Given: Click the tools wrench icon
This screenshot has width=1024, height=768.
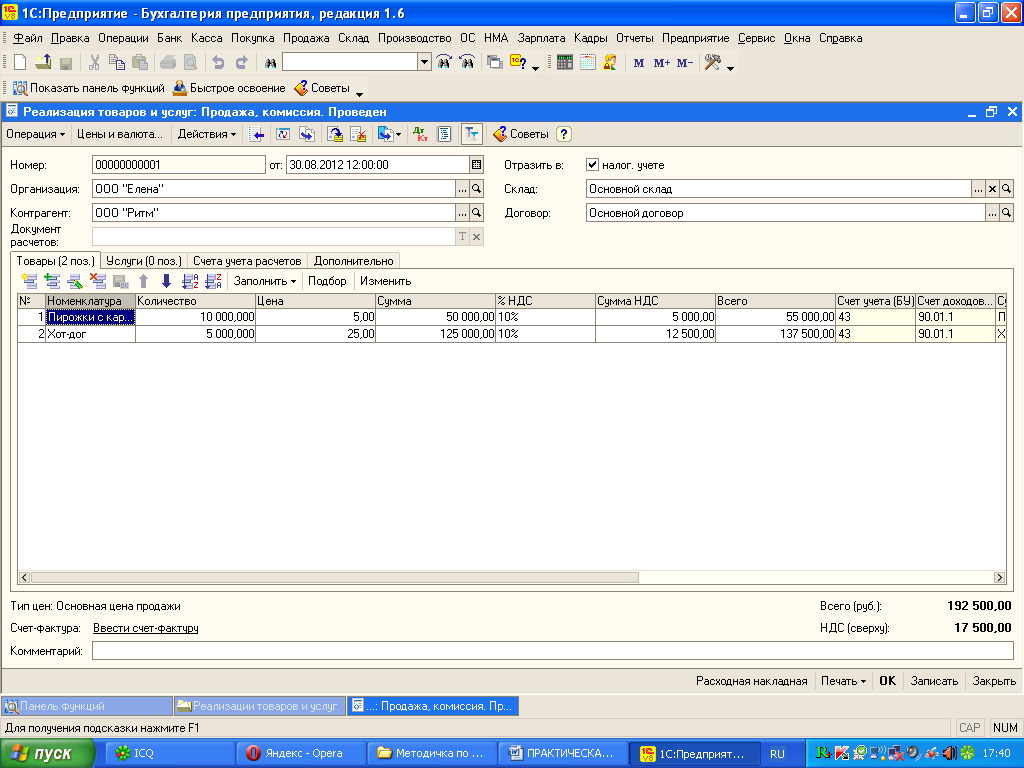Looking at the screenshot, I should point(712,63).
